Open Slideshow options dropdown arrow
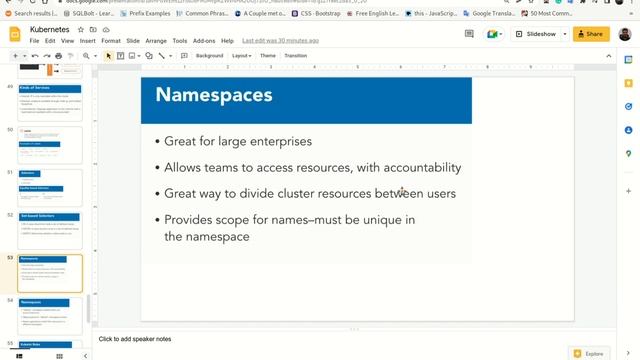The height and width of the screenshot is (360, 640). coord(565,34)
